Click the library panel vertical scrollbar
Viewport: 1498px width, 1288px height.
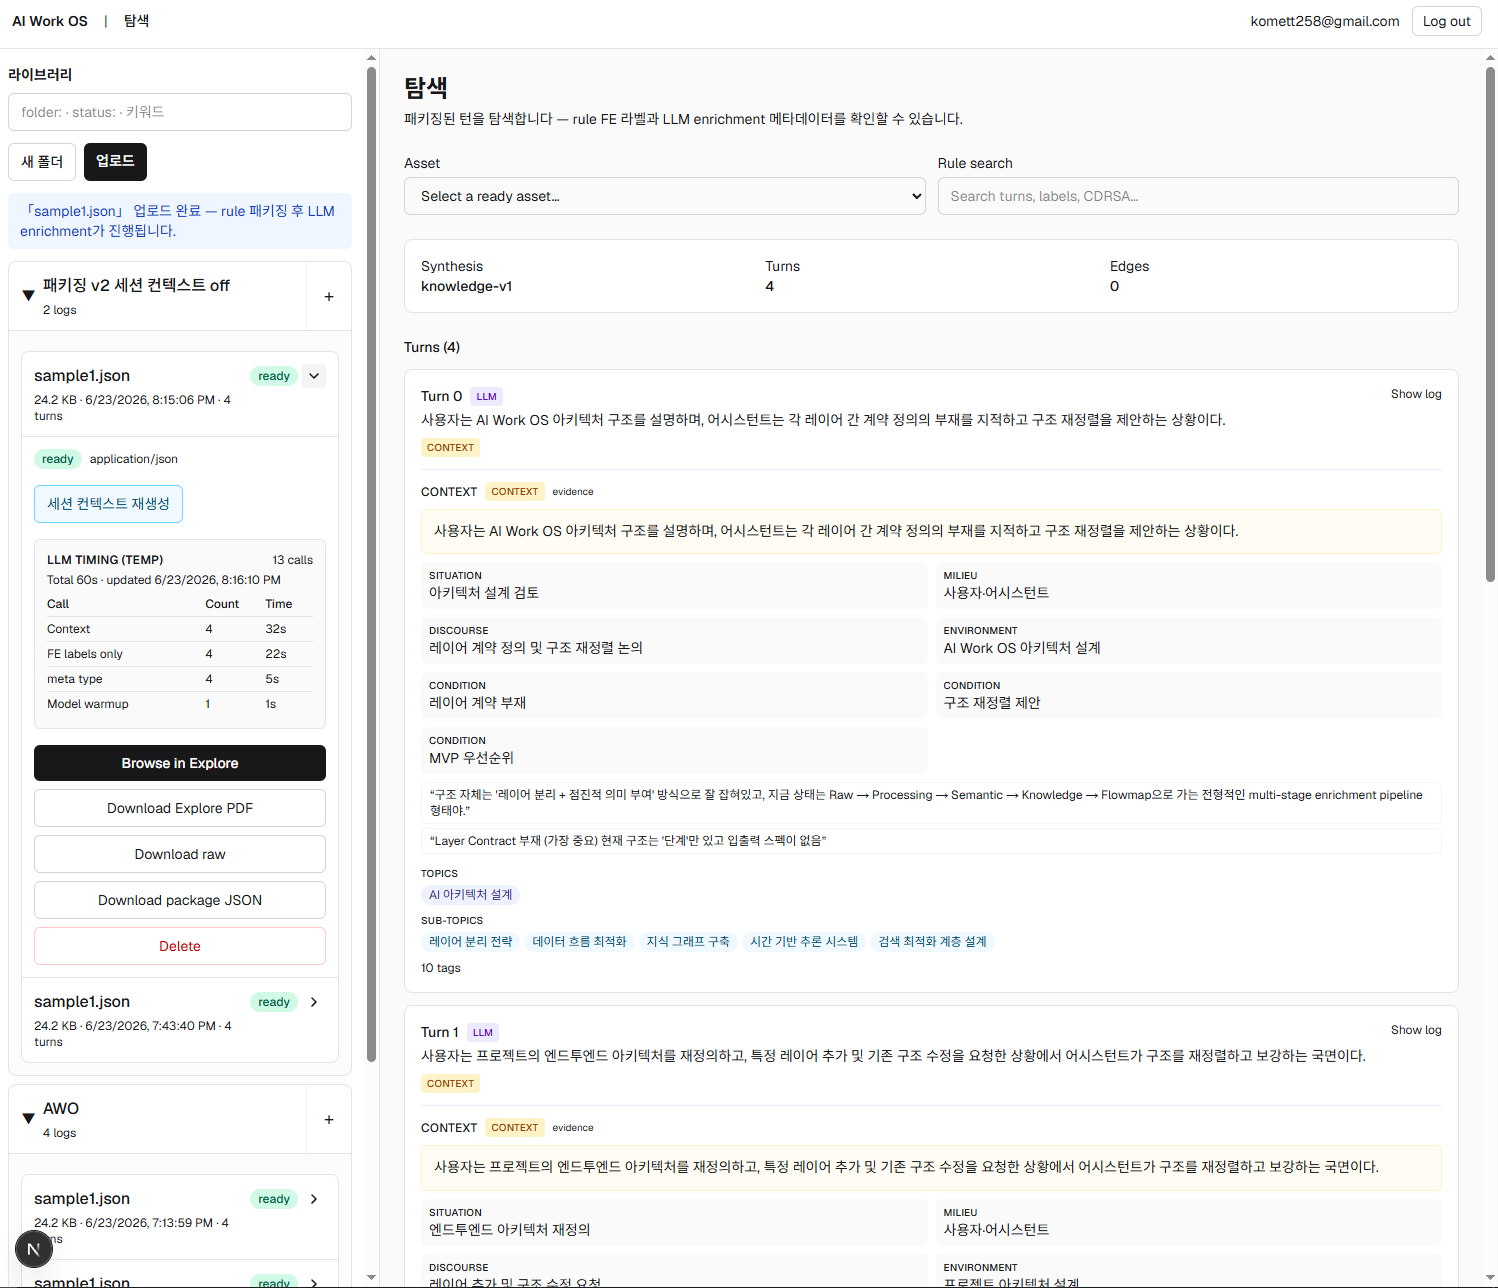(x=372, y=564)
